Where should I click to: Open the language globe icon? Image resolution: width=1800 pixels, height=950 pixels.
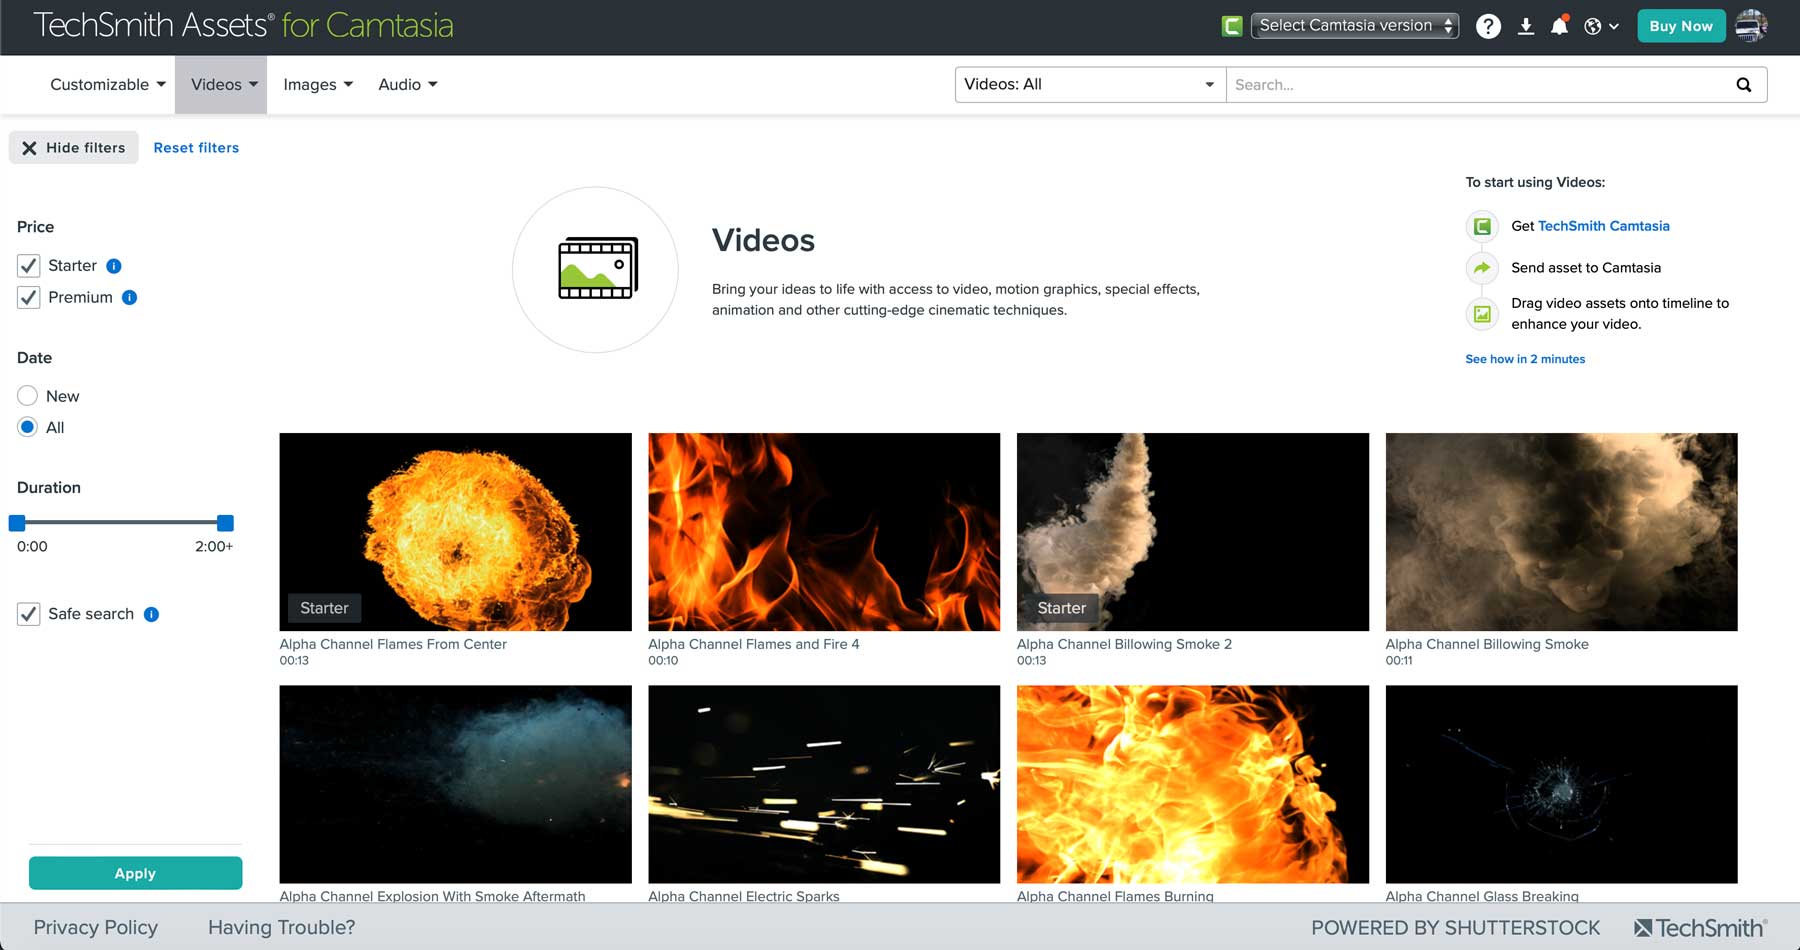pos(1594,26)
